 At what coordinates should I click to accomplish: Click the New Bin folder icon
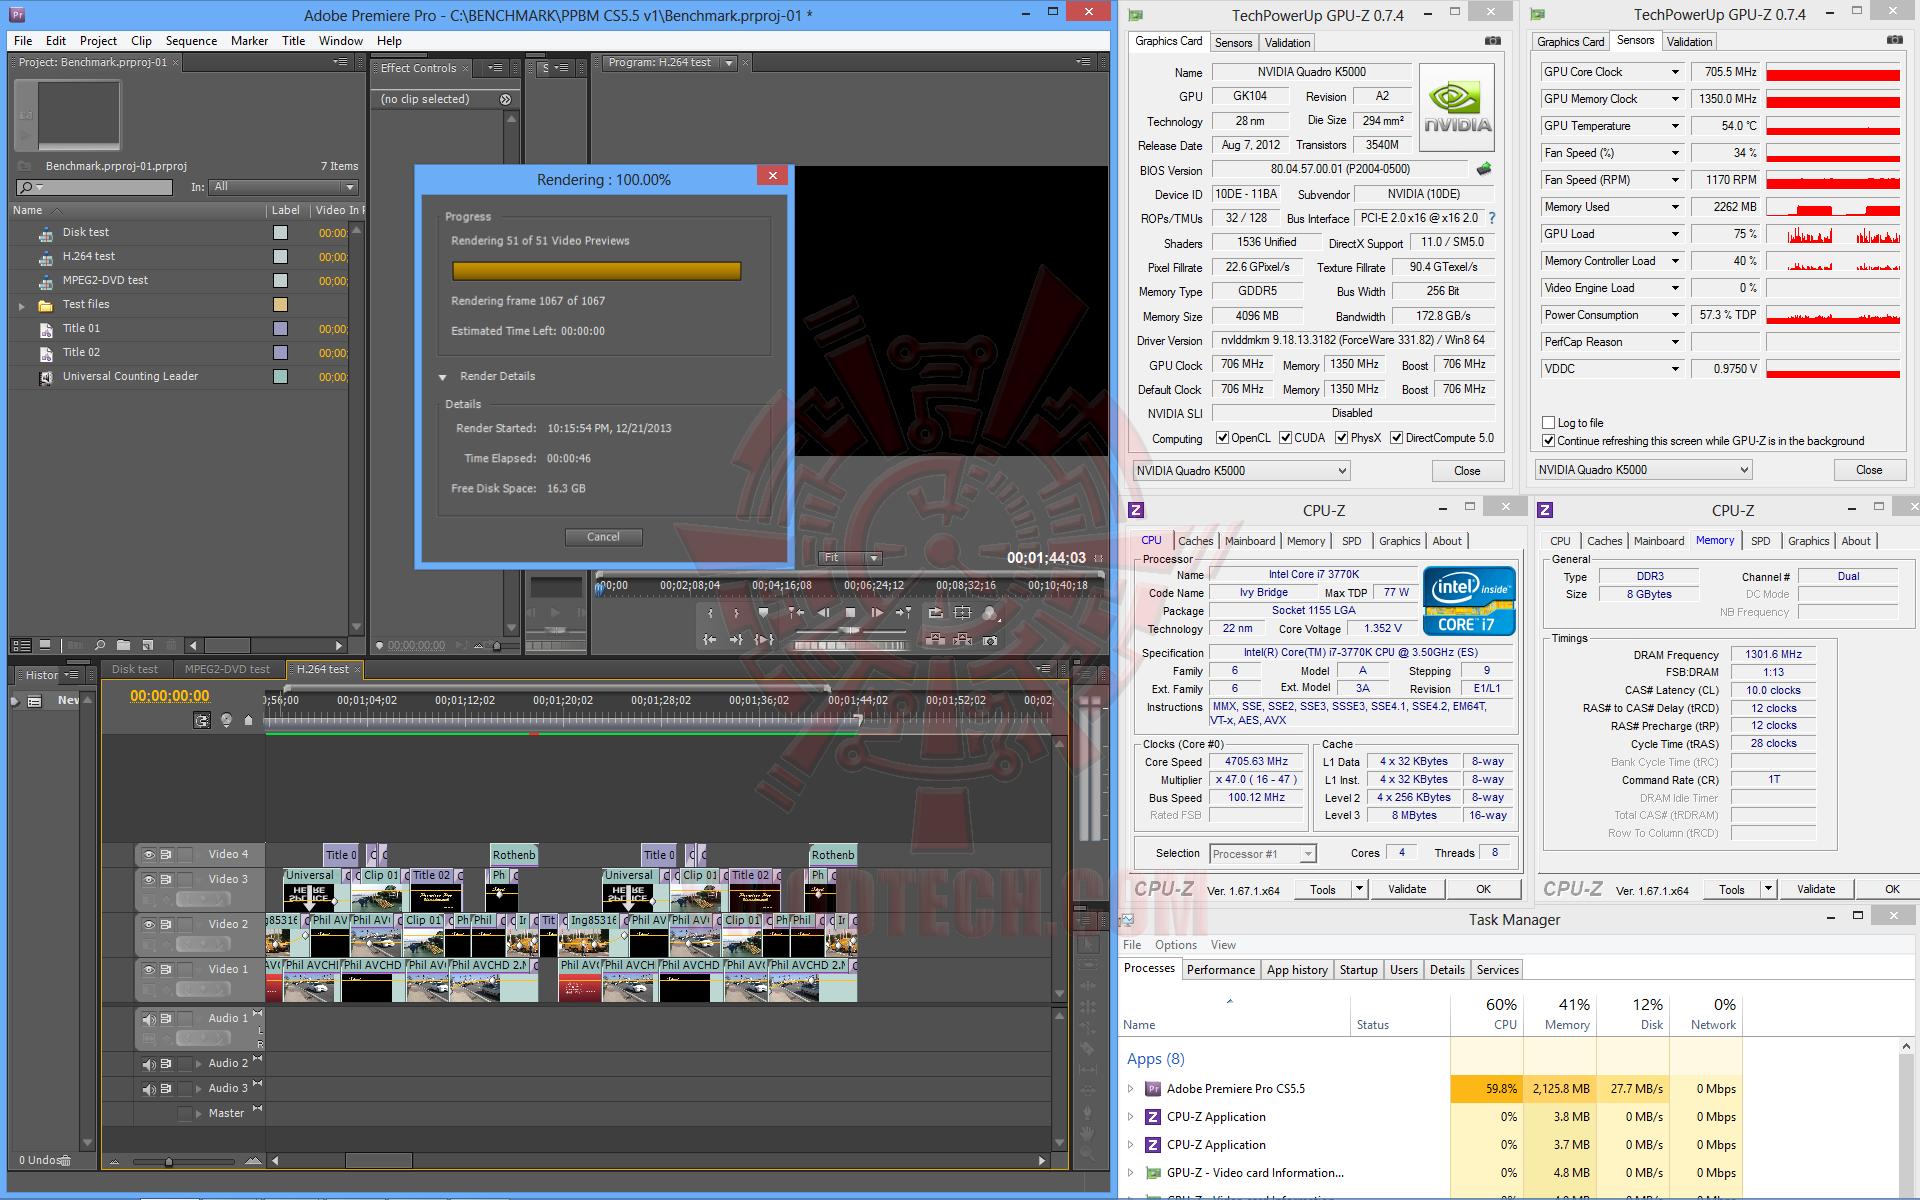[x=123, y=646]
